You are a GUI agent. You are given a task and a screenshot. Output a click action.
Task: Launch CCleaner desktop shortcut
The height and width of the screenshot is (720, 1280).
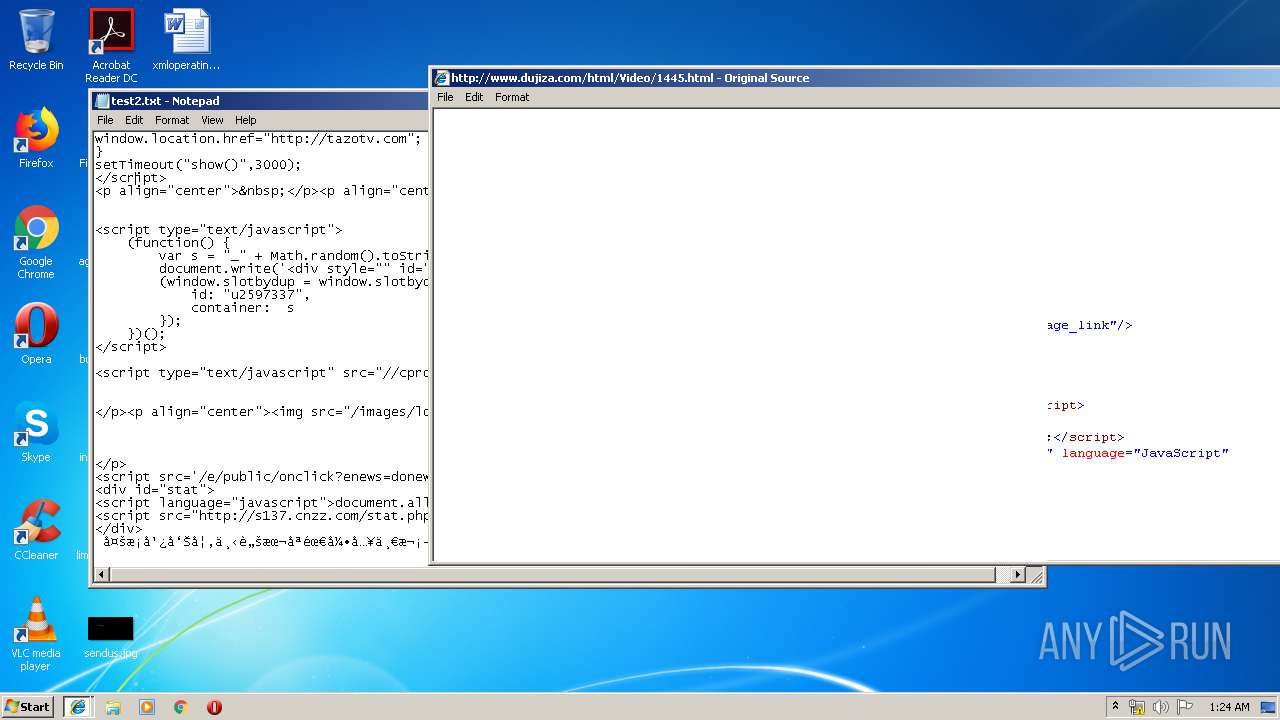click(36, 530)
